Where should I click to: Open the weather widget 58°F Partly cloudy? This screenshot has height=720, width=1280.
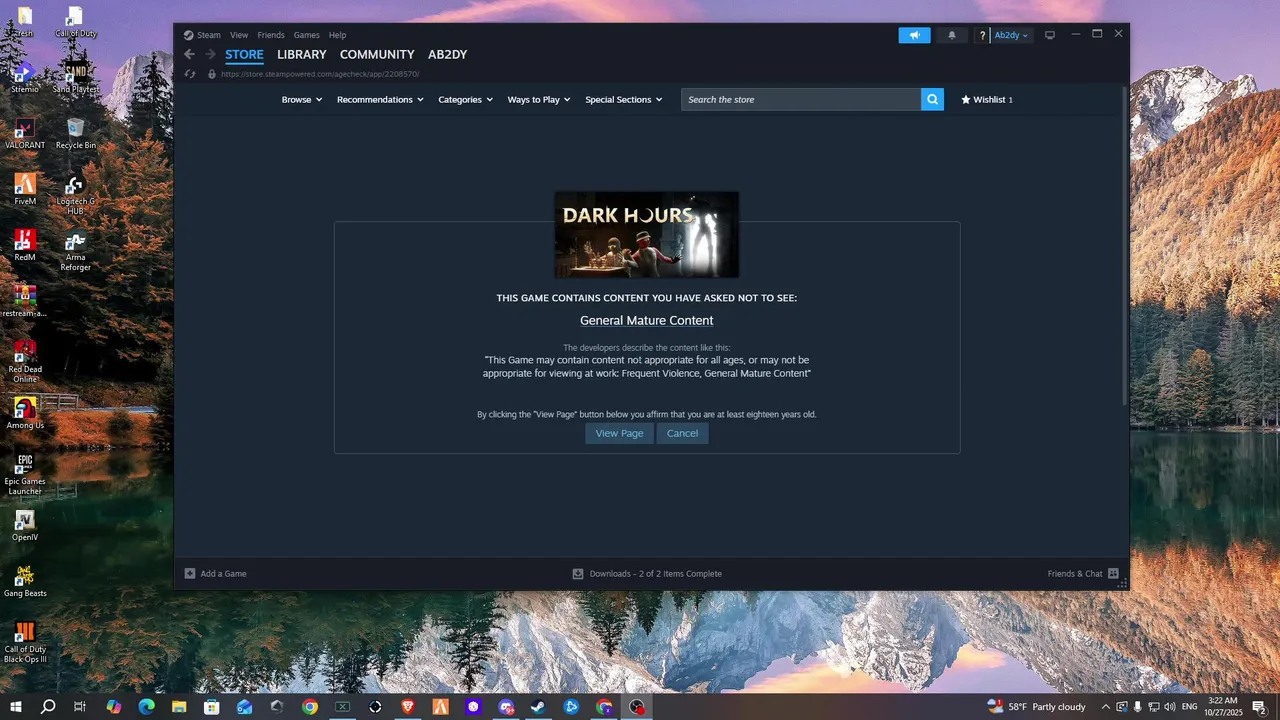(x=1036, y=707)
